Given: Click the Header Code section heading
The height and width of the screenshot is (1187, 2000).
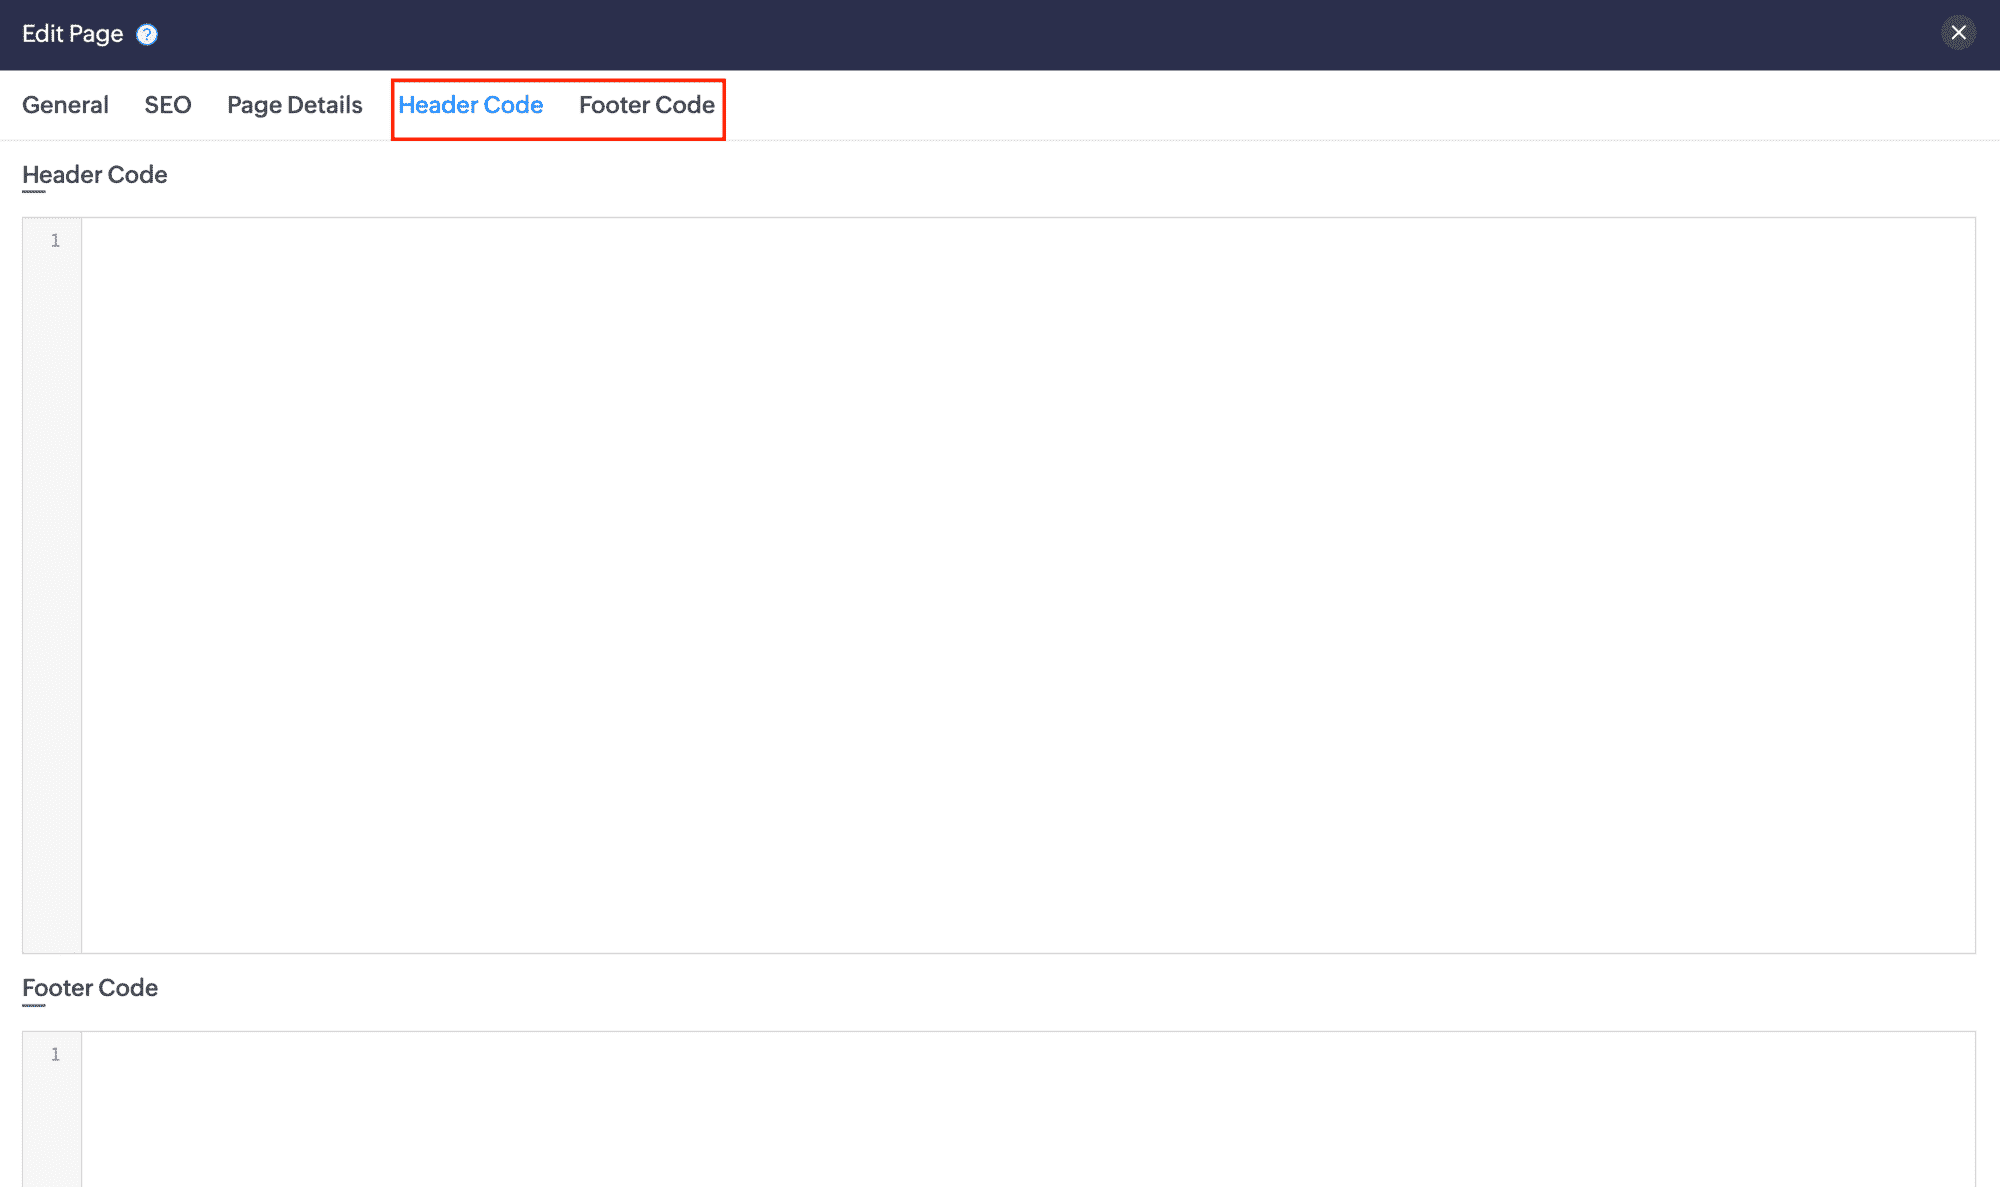Looking at the screenshot, I should point(94,175).
